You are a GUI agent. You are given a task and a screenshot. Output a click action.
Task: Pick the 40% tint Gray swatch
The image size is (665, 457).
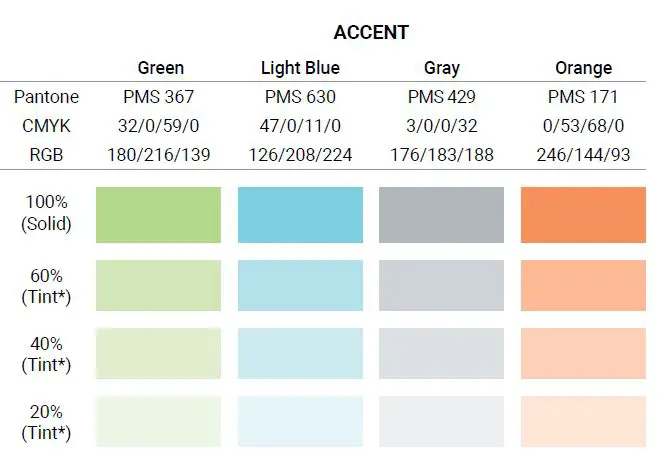click(442, 352)
